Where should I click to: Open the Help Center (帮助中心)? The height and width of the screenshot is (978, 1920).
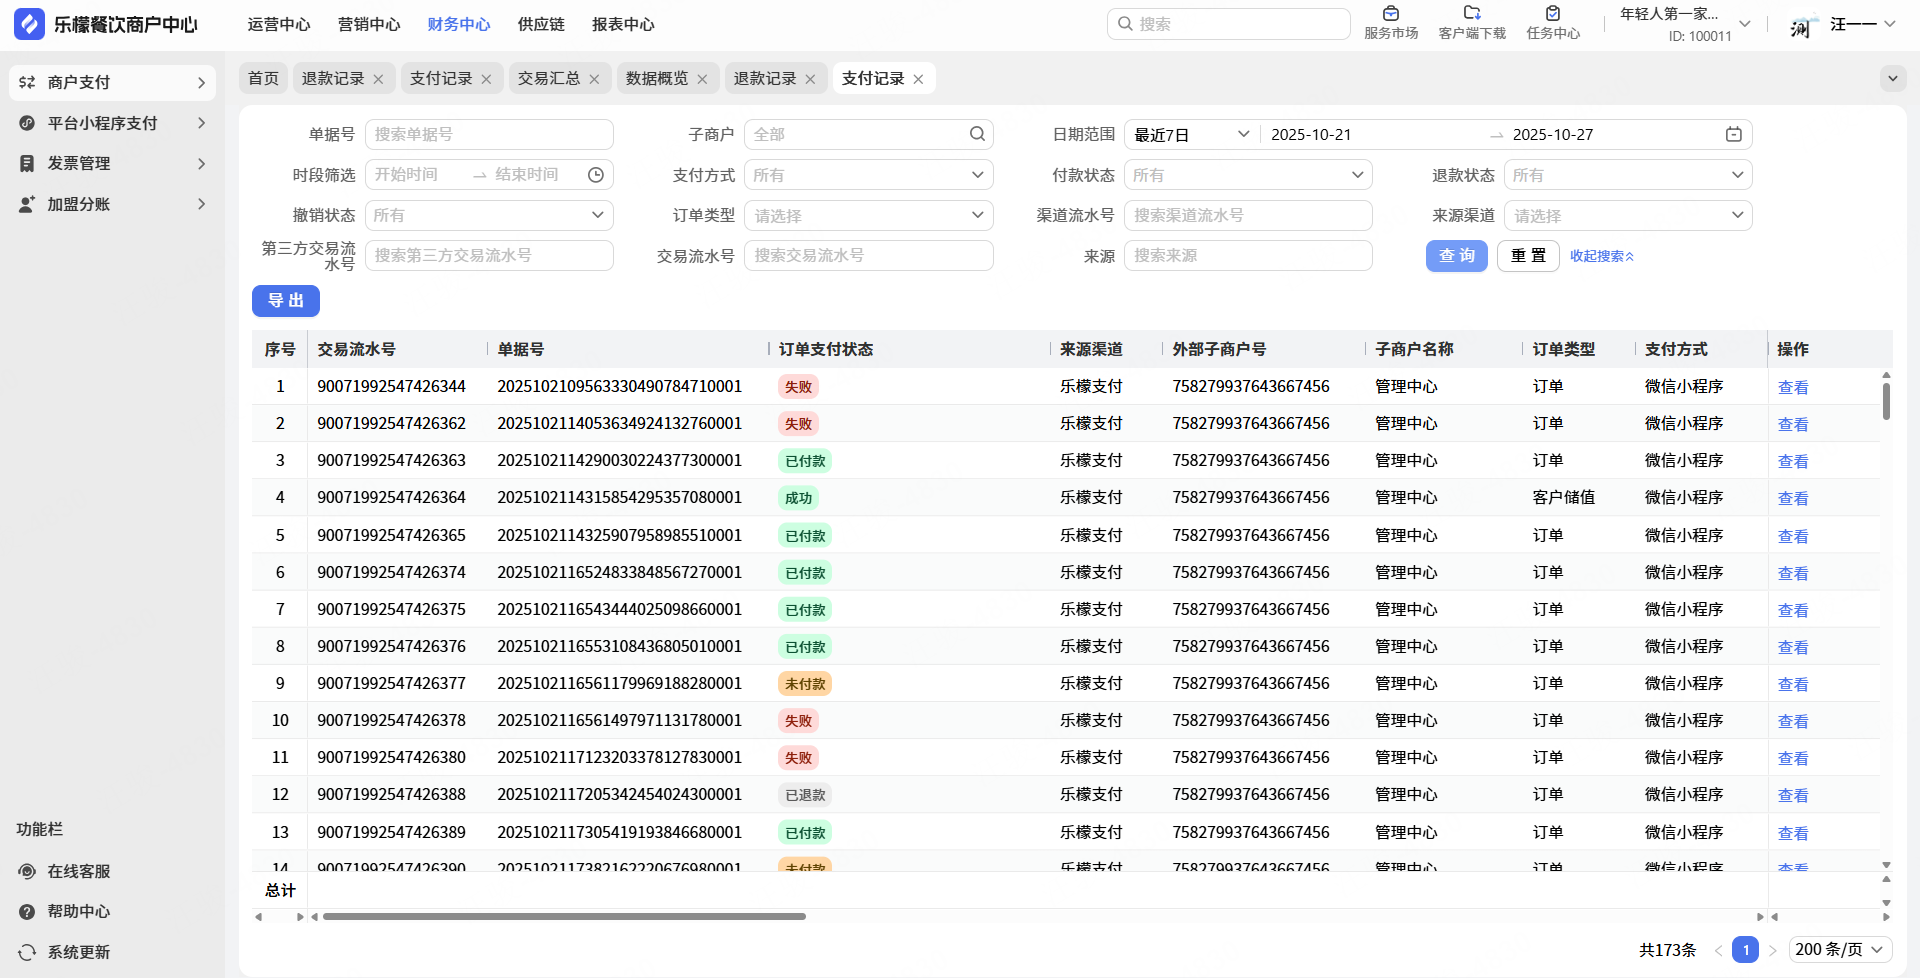(x=79, y=912)
